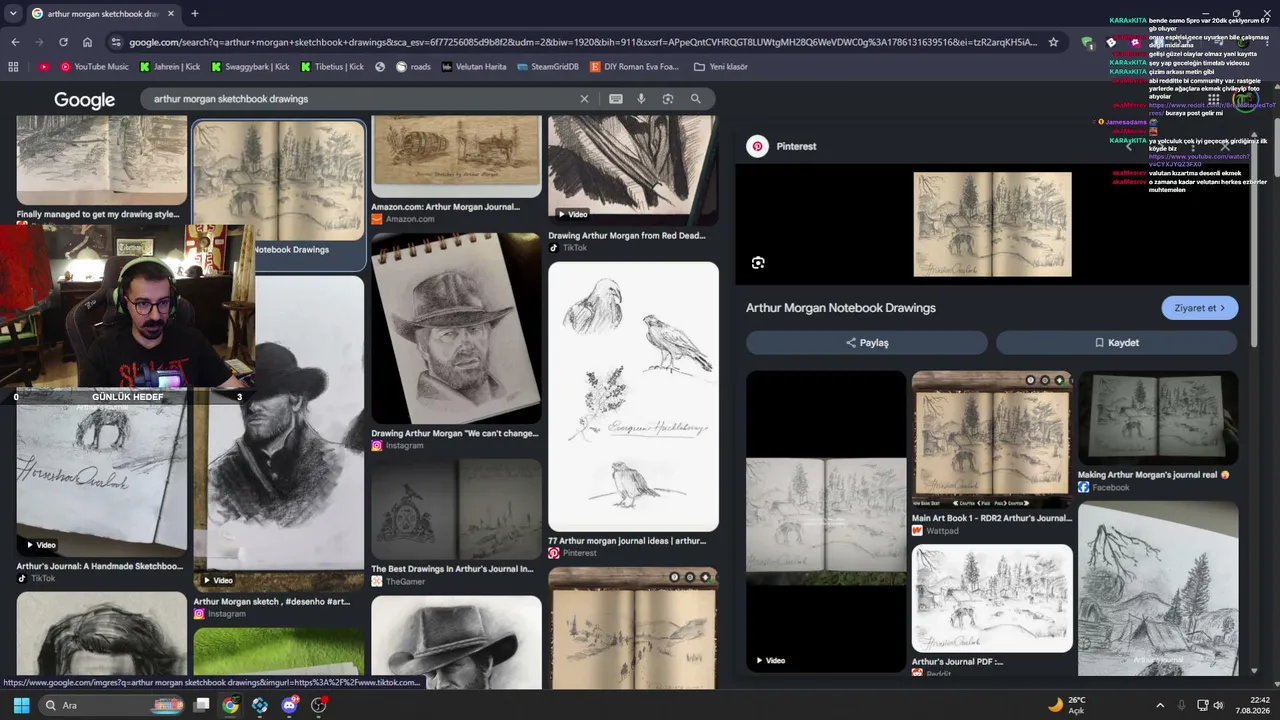
Task: Open the Pinterest source link in preview
Action: [796, 146]
